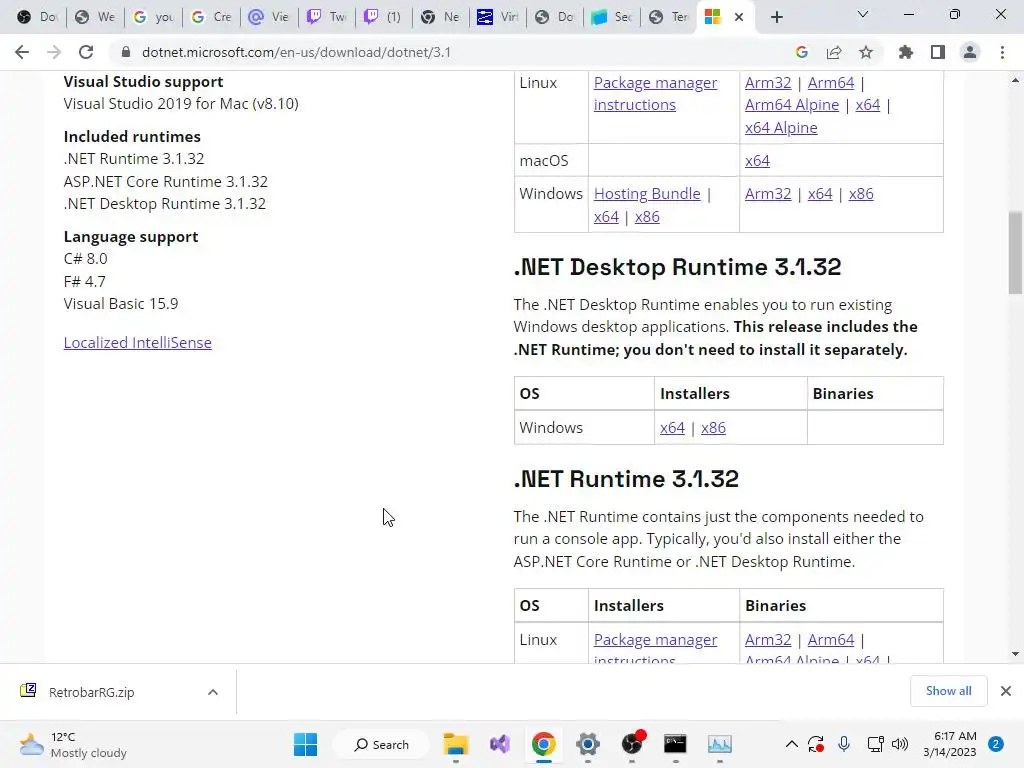The height and width of the screenshot is (768, 1024).
Task: Open the Windows Start menu
Action: pos(306,744)
